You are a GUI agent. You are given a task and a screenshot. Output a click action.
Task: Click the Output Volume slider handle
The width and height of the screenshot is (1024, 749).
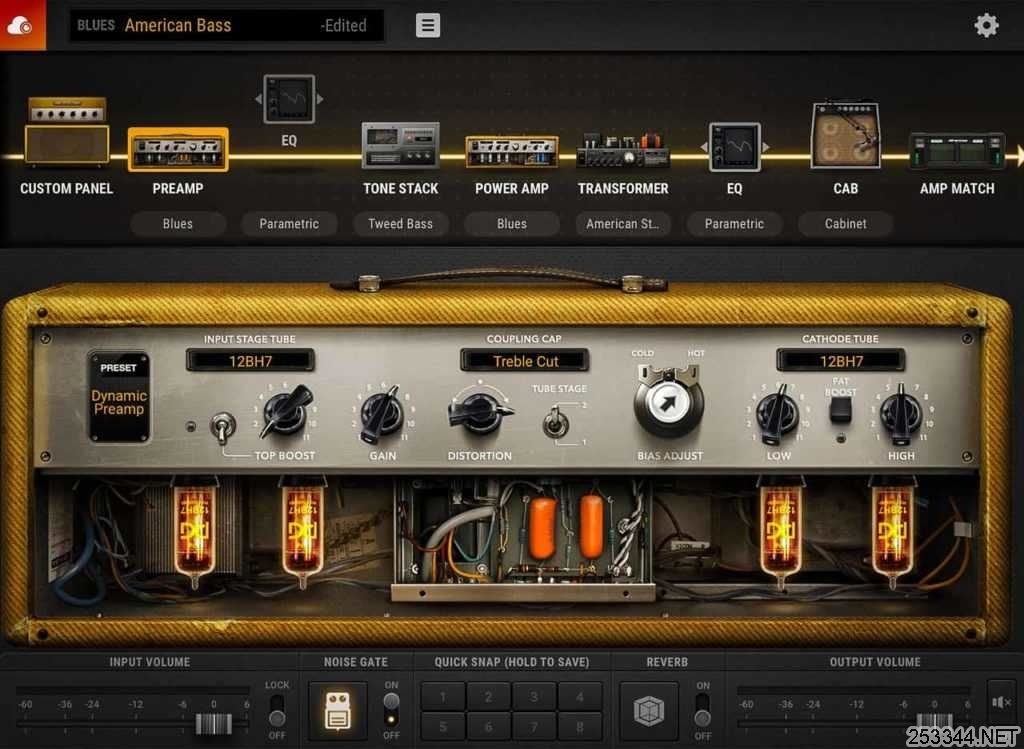click(x=934, y=724)
